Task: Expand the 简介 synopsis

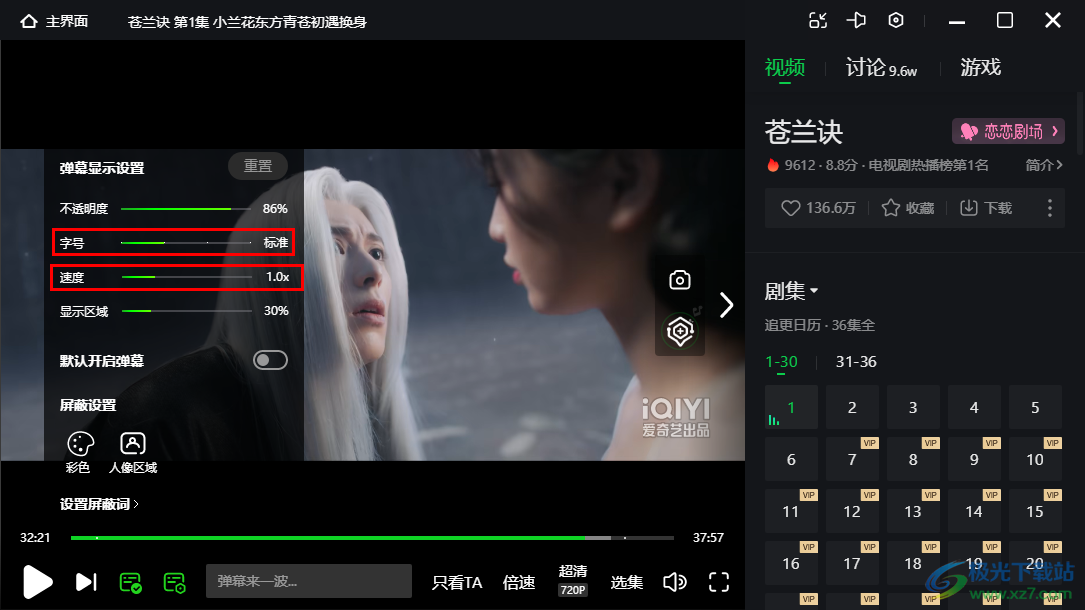Action: (x=1043, y=165)
